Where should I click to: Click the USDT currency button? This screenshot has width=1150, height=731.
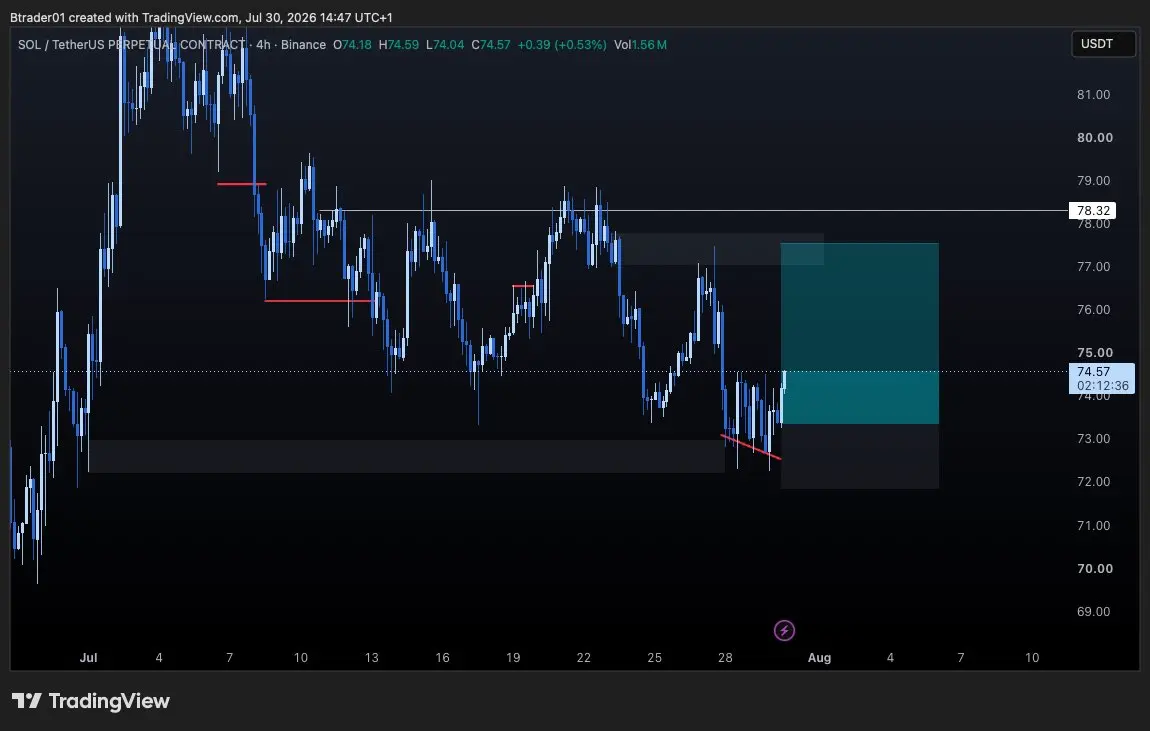click(1102, 44)
